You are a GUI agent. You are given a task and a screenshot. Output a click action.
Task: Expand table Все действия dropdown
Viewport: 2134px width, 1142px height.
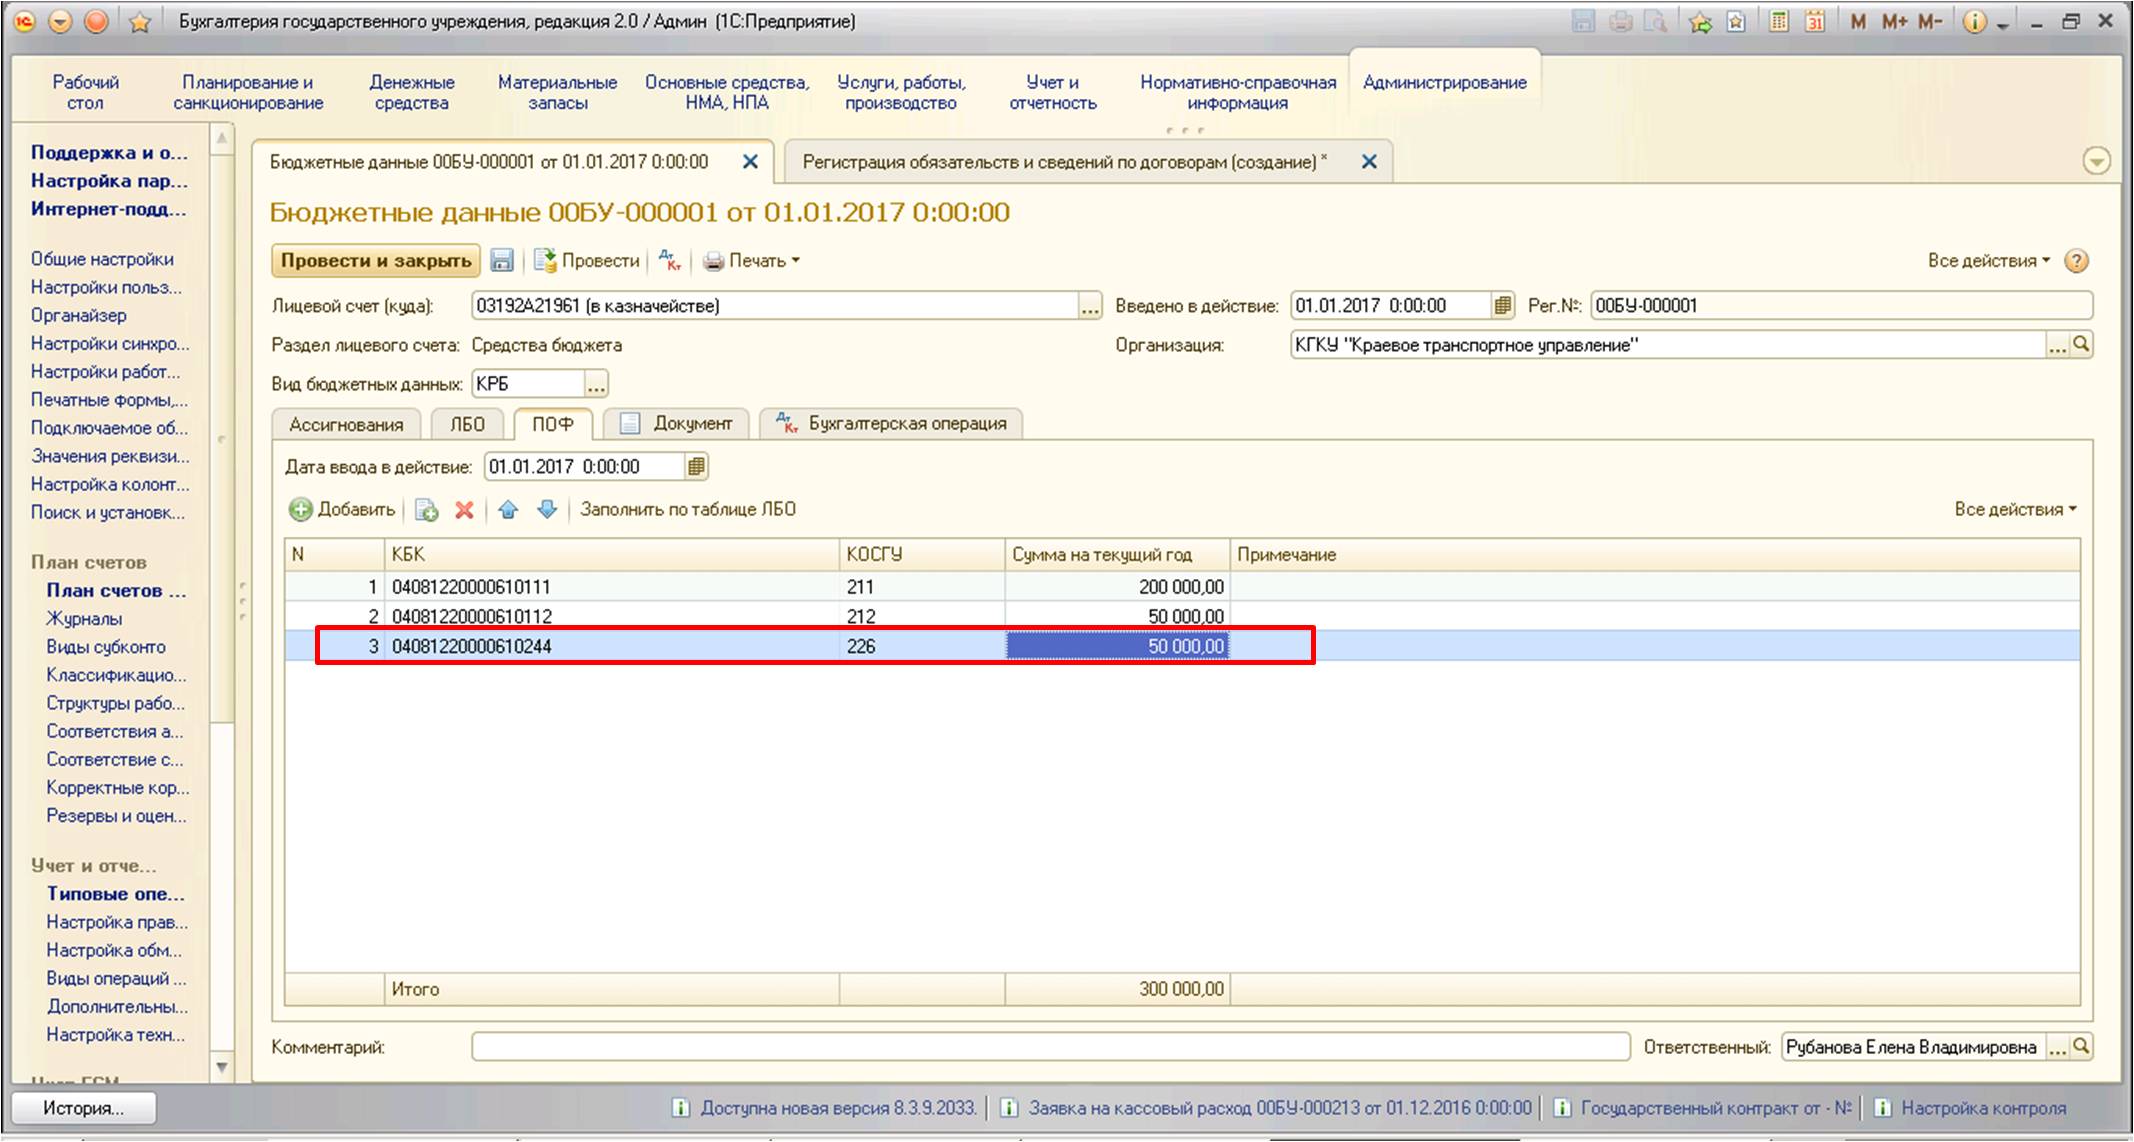tap(2015, 509)
